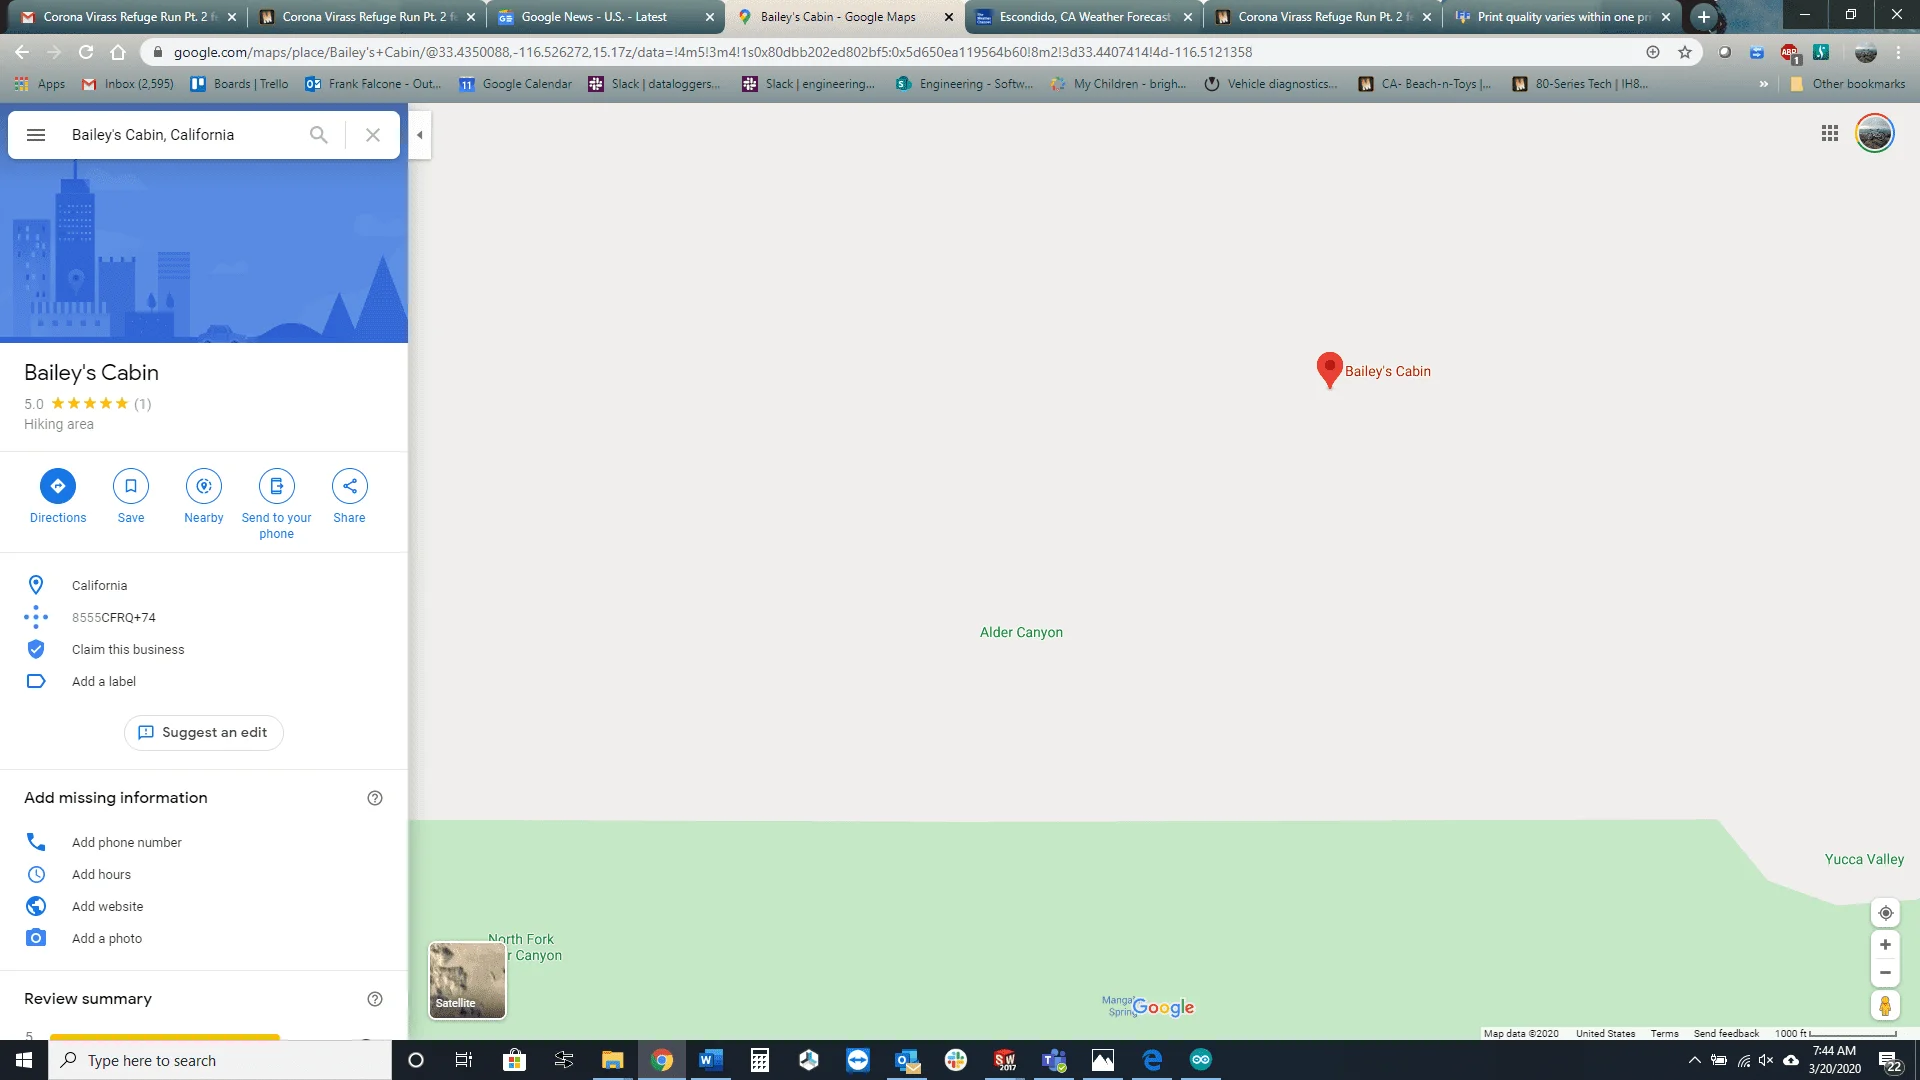Open the one review count link
The height and width of the screenshot is (1080, 1920).
pyautogui.click(x=143, y=404)
